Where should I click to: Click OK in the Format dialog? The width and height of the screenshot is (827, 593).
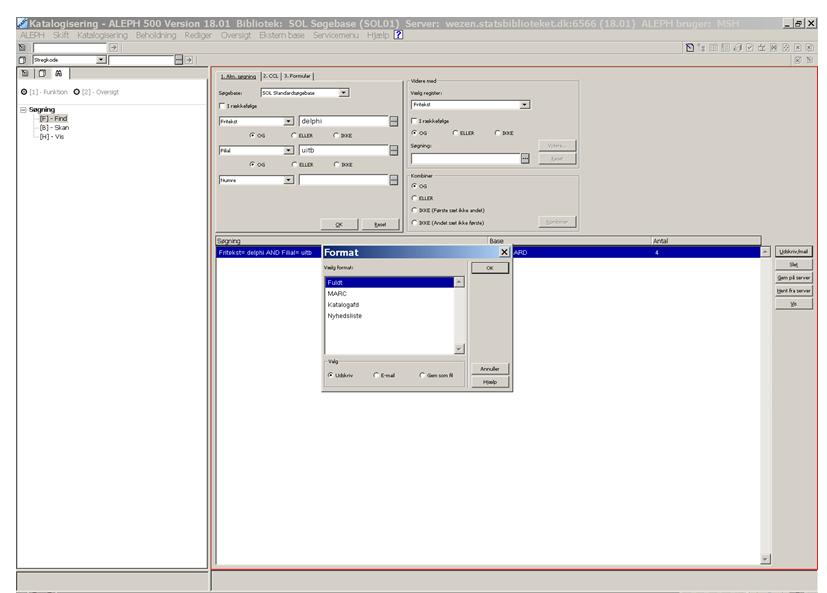pos(489,268)
